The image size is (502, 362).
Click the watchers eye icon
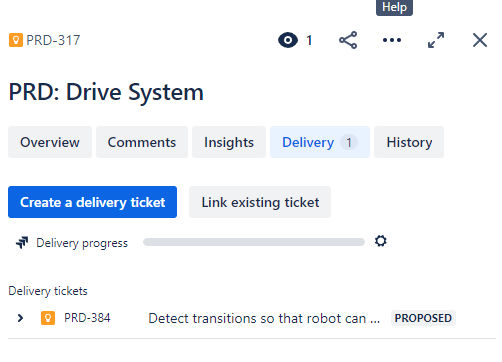click(x=288, y=40)
